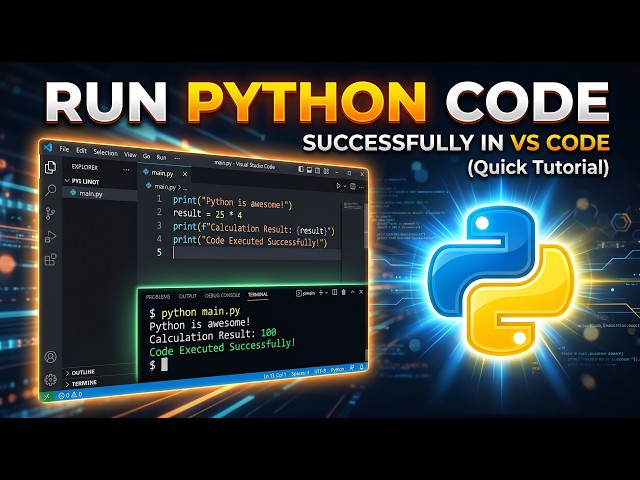
Task: Open the Run and Debug view
Action: 50,237
